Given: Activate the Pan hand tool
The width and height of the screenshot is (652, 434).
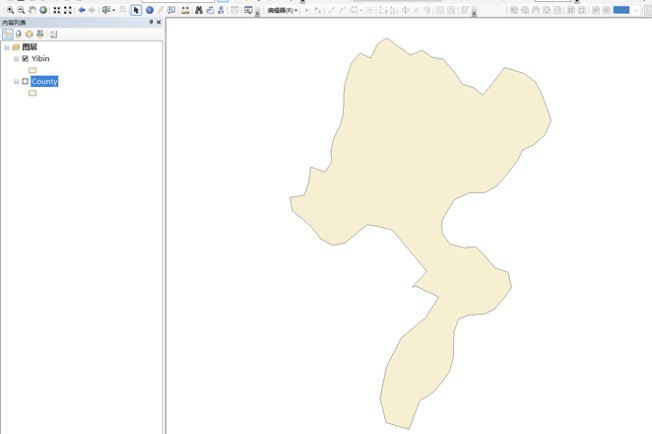Looking at the screenshot, I should point(32,10).
